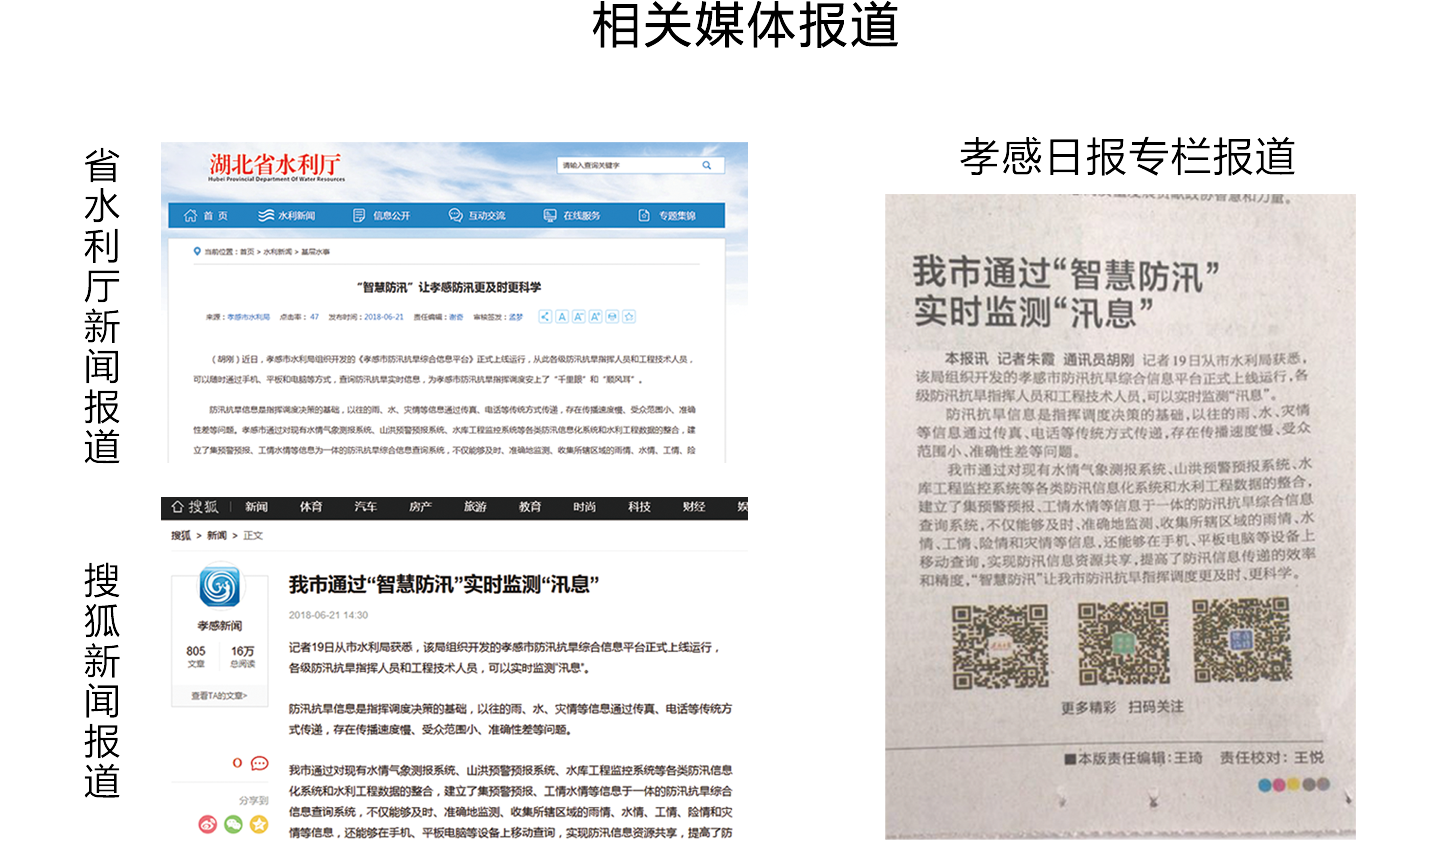1440x841 pixels.
Task: Click 搜狐 in the Sohu breadcrumb
Action: [x=181, y=536]
